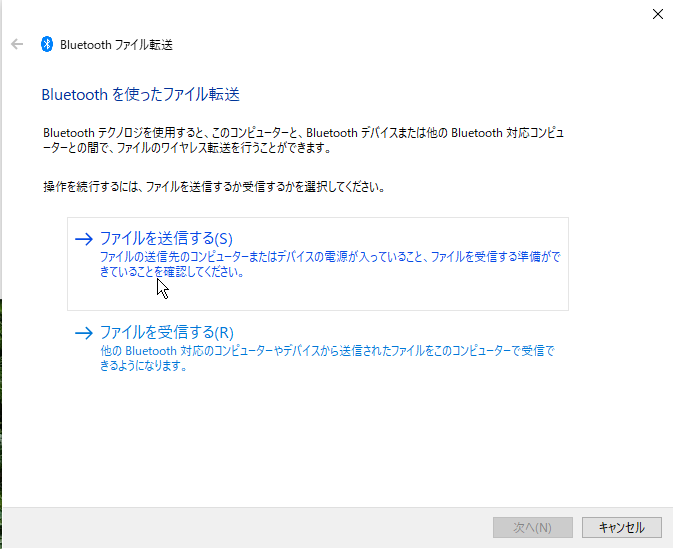Click the grey footer area left of 次へ(N)
674x549 pixels.
[250, 527]
